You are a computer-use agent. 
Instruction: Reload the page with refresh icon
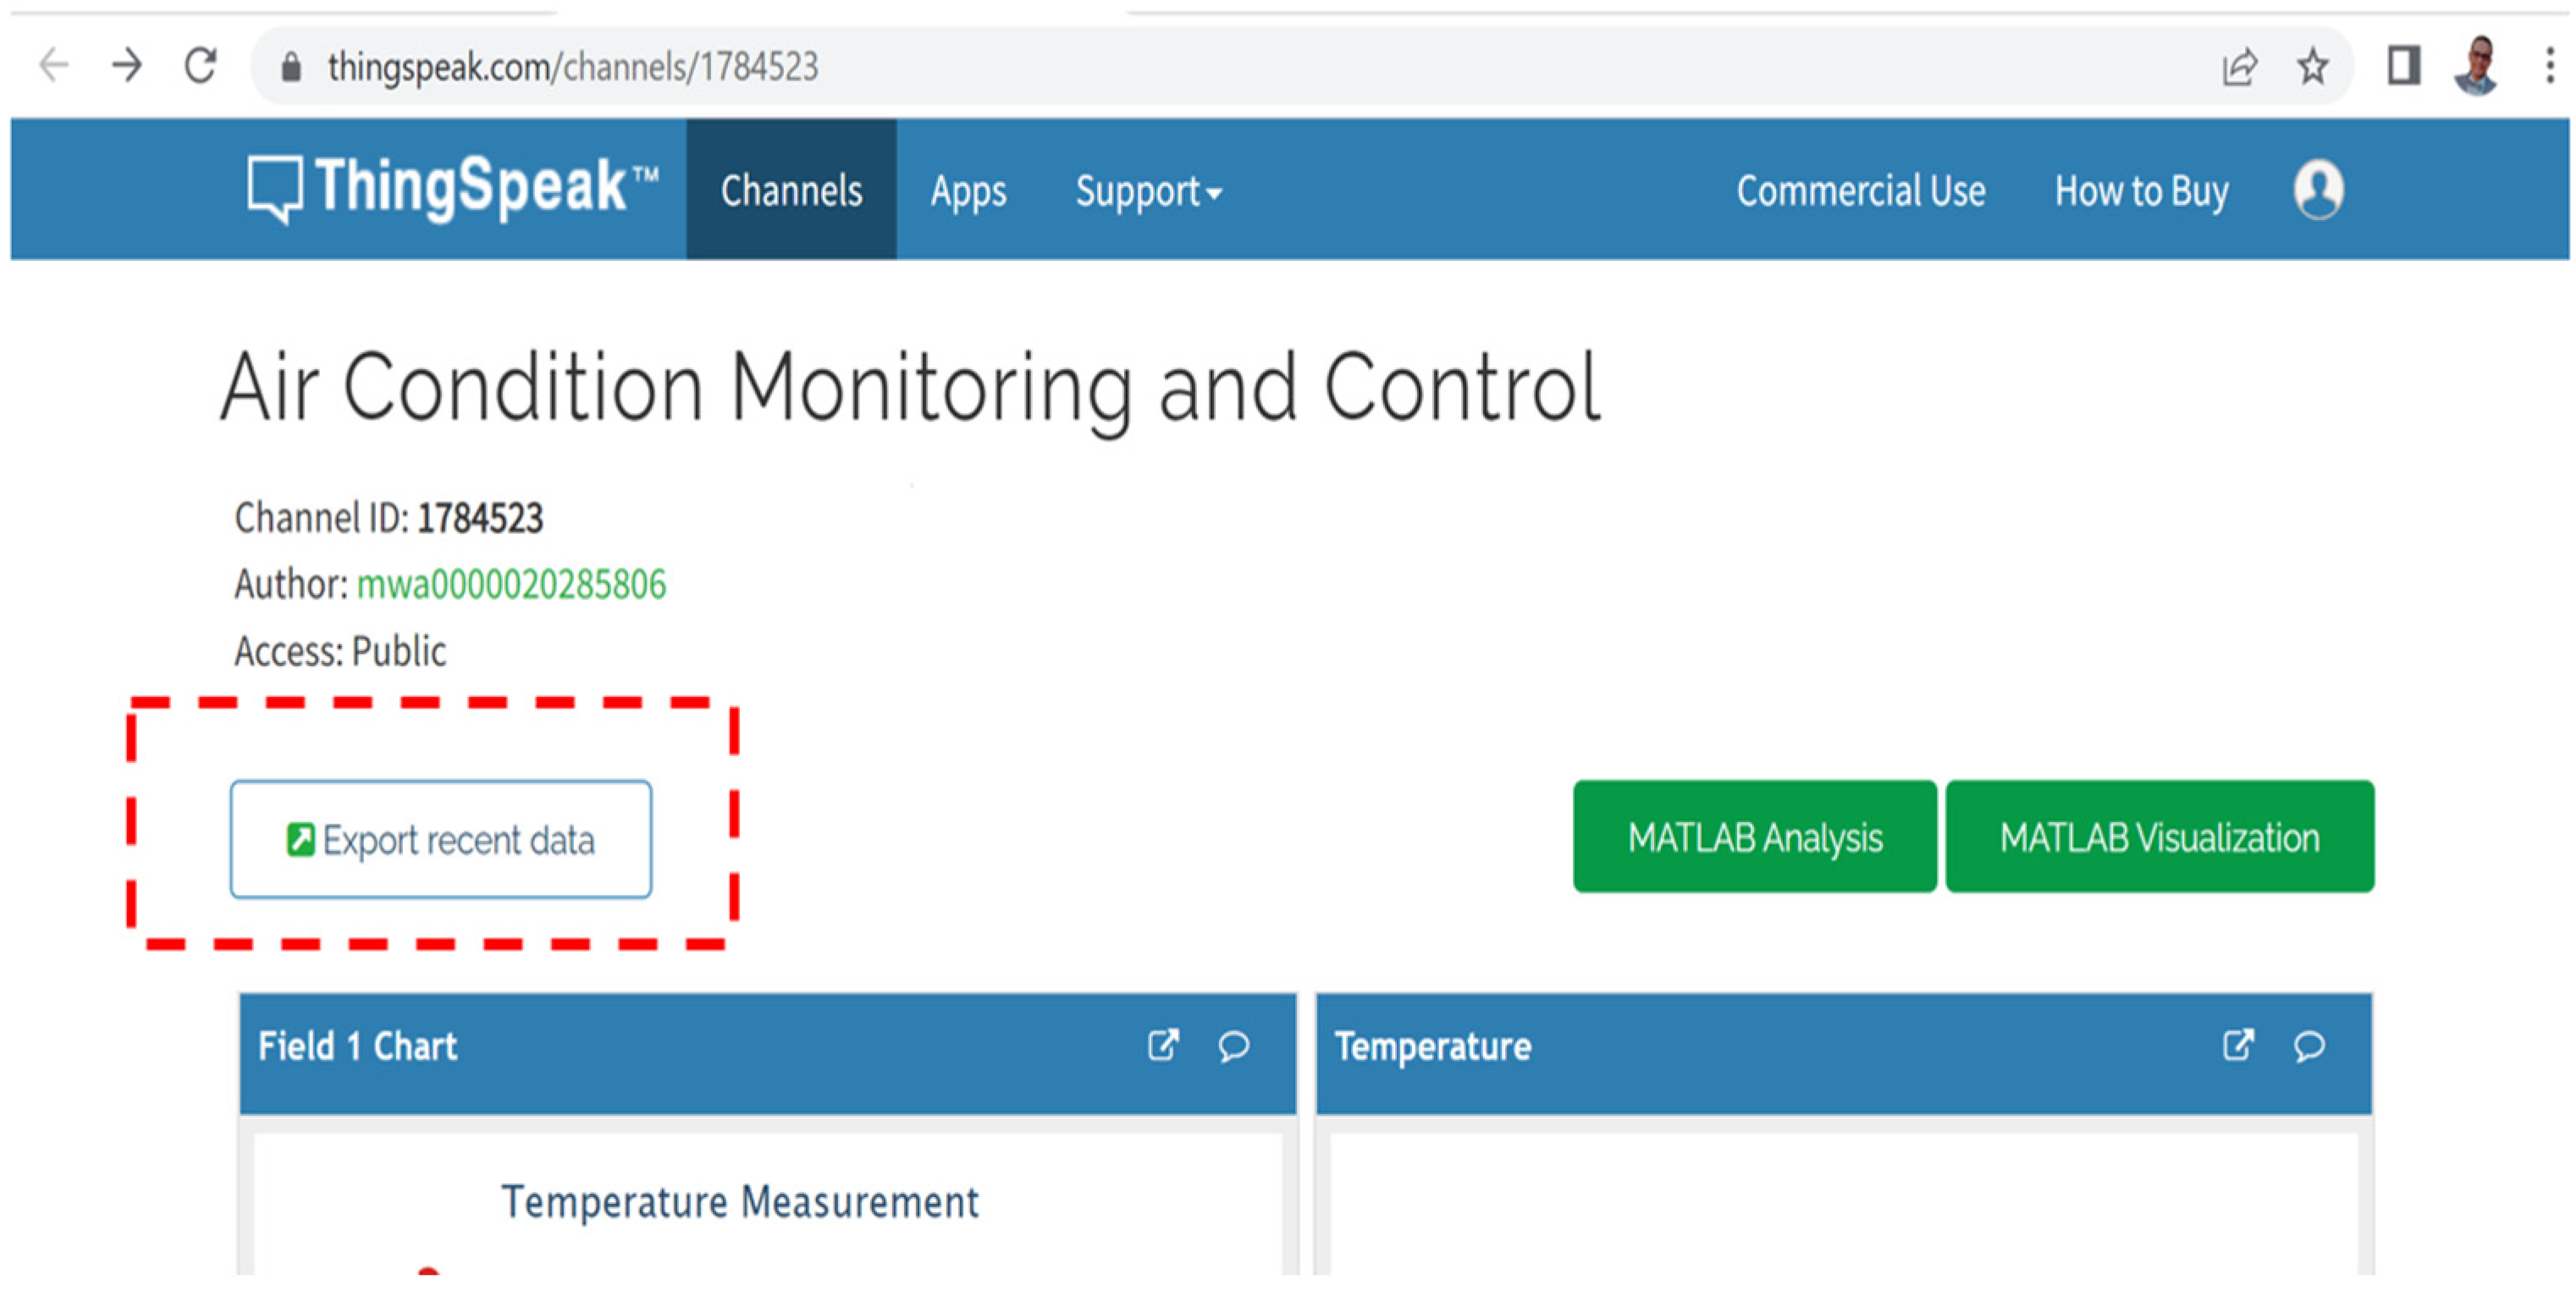tap(201, 66)
